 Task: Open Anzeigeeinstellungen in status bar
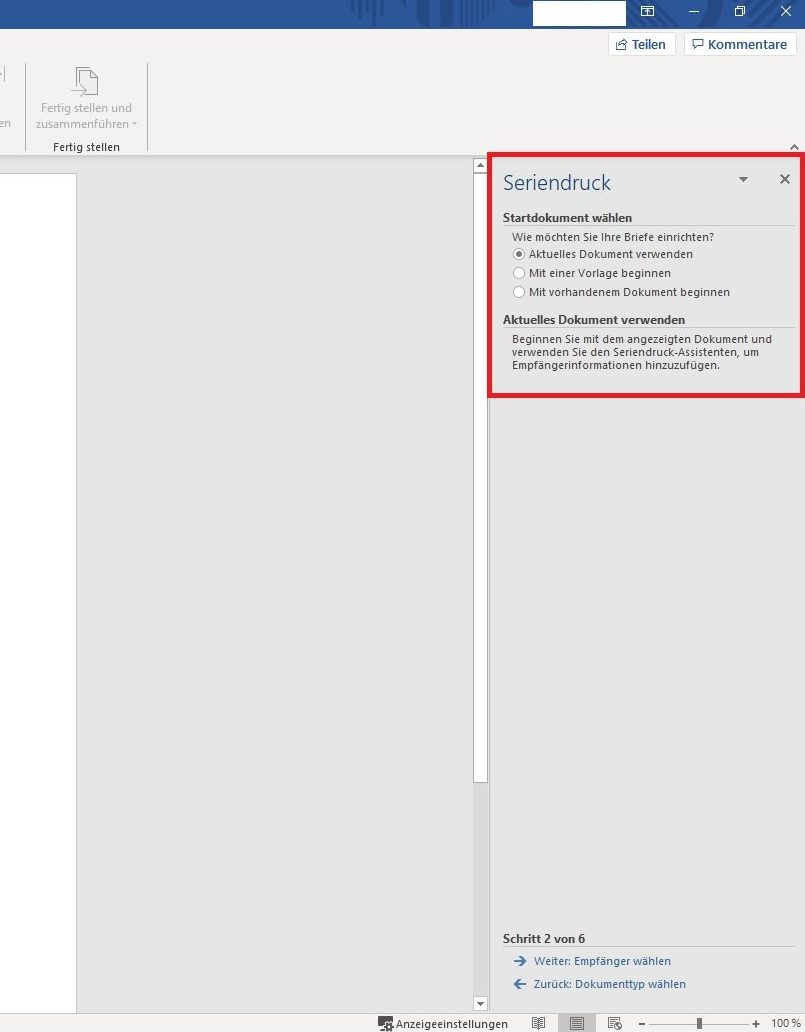pyautogui.click(x=443, y=1023)
